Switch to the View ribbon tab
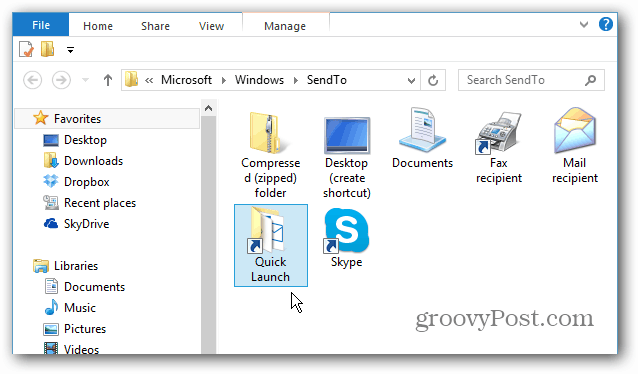Viewport: 638px width, 374px height. 211,26
